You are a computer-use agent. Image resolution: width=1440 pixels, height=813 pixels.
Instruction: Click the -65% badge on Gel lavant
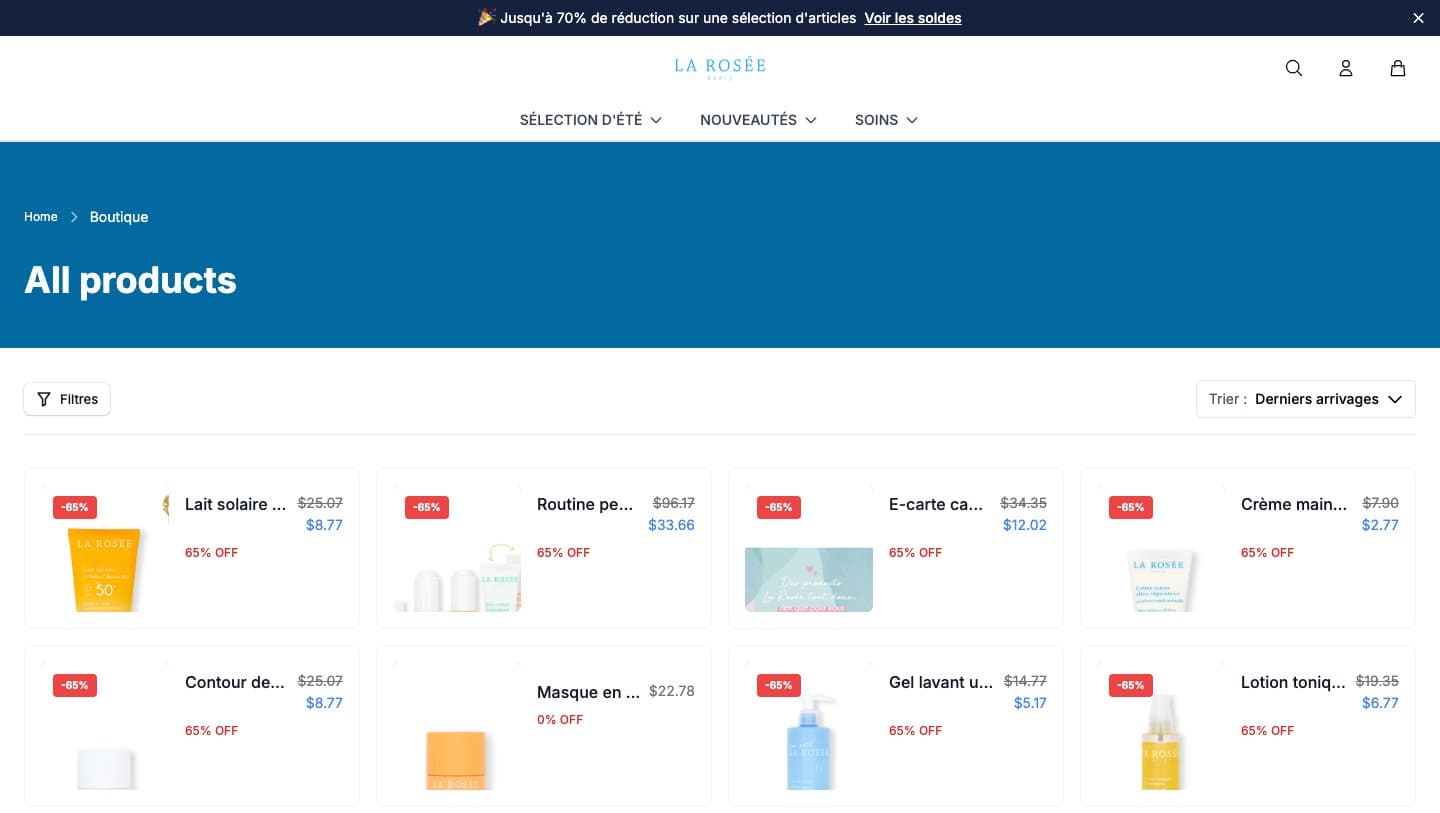click(779, 685)
